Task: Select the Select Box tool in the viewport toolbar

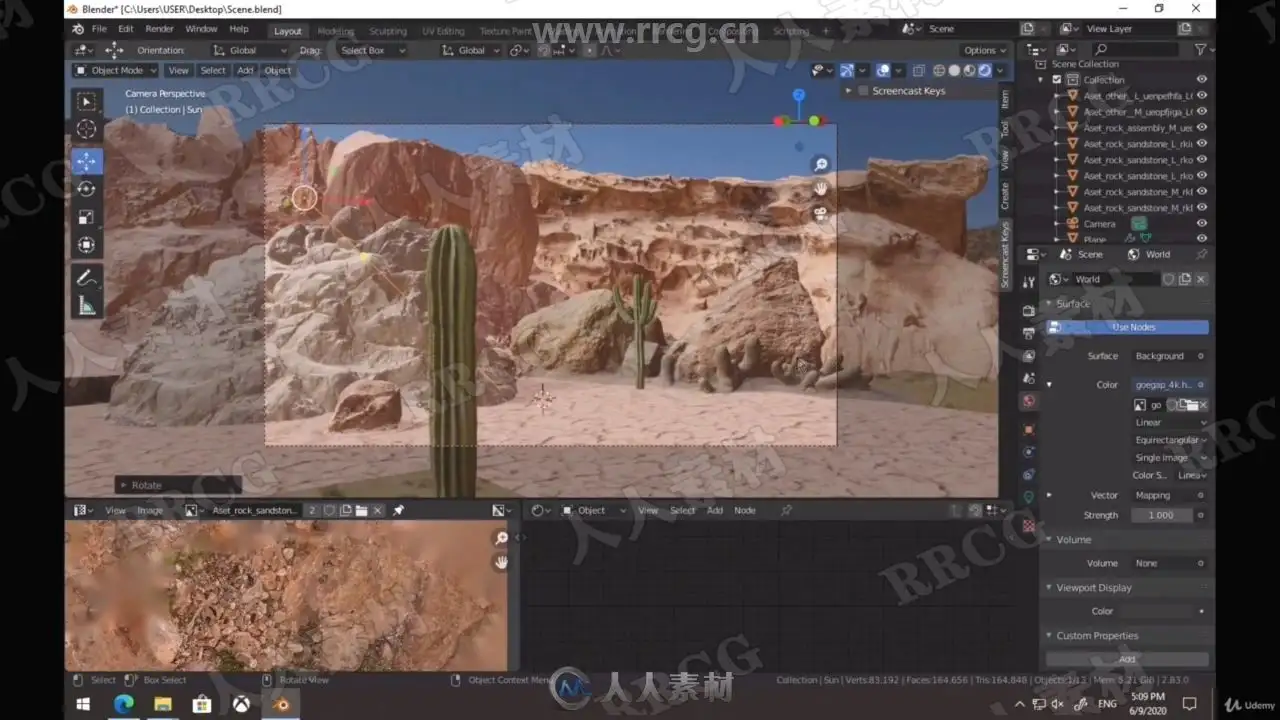Action: click(87, 101)
